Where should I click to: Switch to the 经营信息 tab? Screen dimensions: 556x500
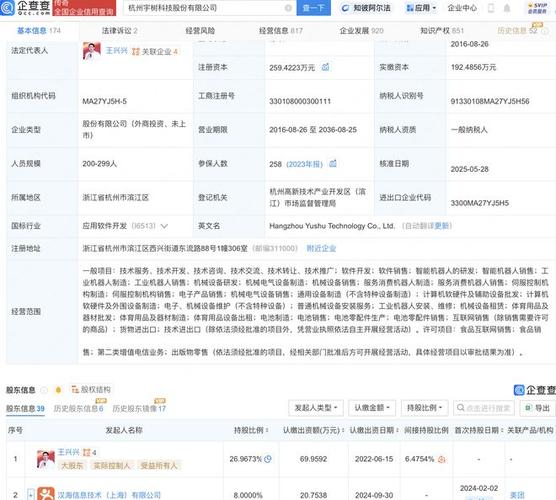[281, 31]
